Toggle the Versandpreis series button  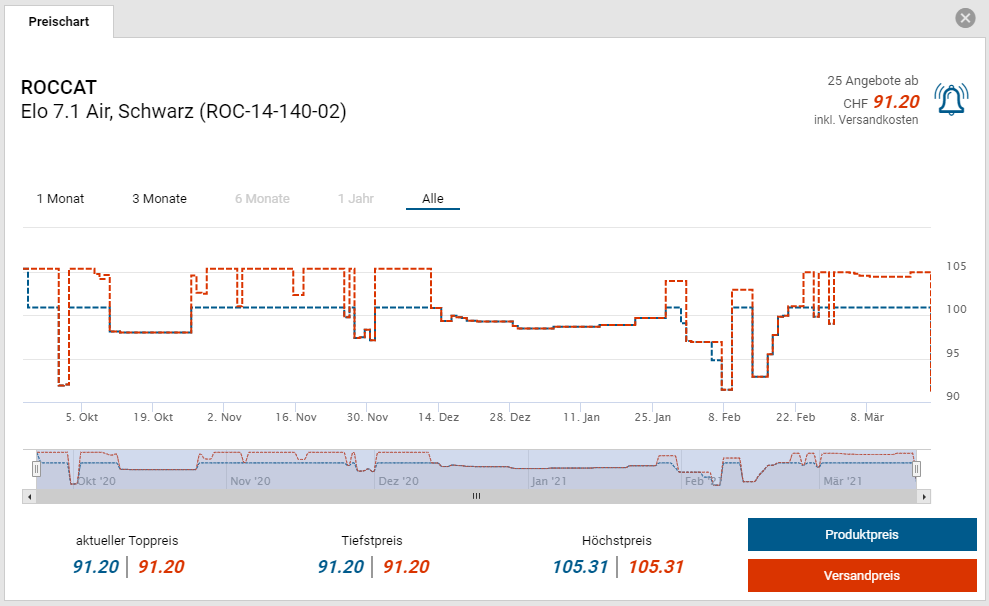click(861, 575)
